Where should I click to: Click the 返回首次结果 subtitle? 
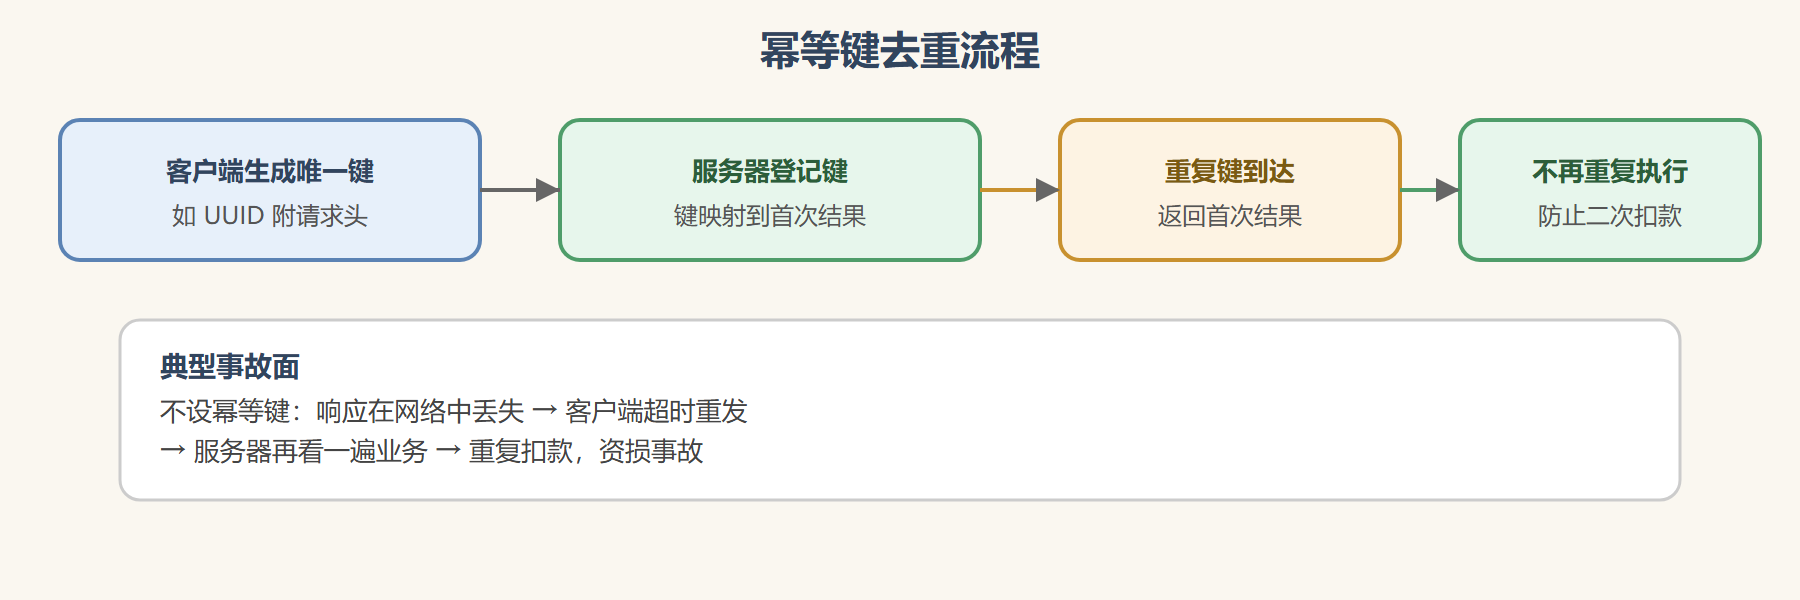[x=1230, y=216]
